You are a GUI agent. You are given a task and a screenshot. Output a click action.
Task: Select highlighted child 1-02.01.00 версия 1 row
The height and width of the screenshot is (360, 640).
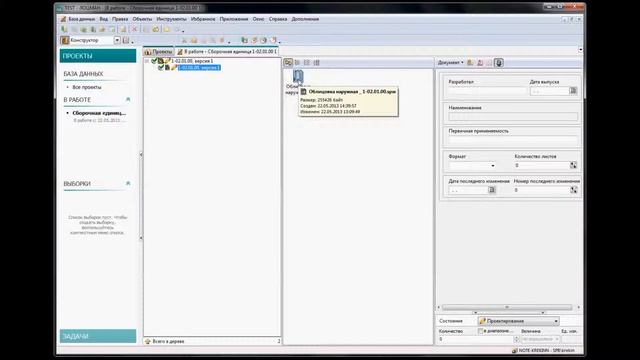tap(199, 67)
